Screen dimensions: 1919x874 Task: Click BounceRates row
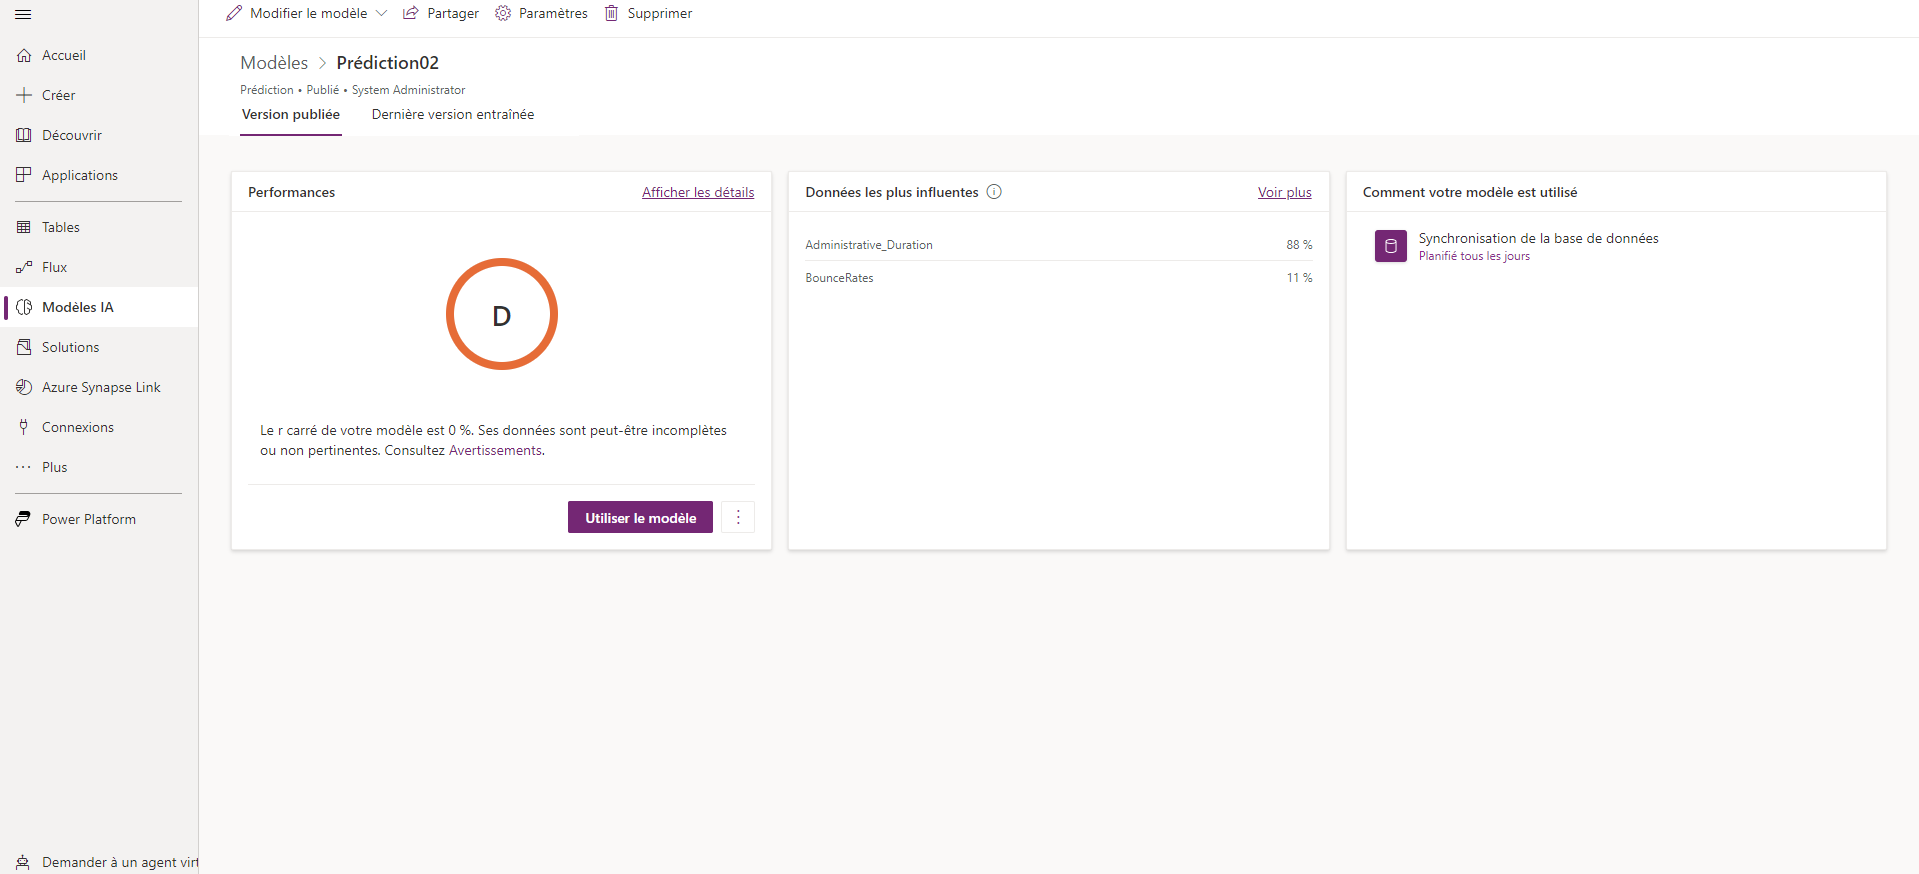[x=1059, y=278]
